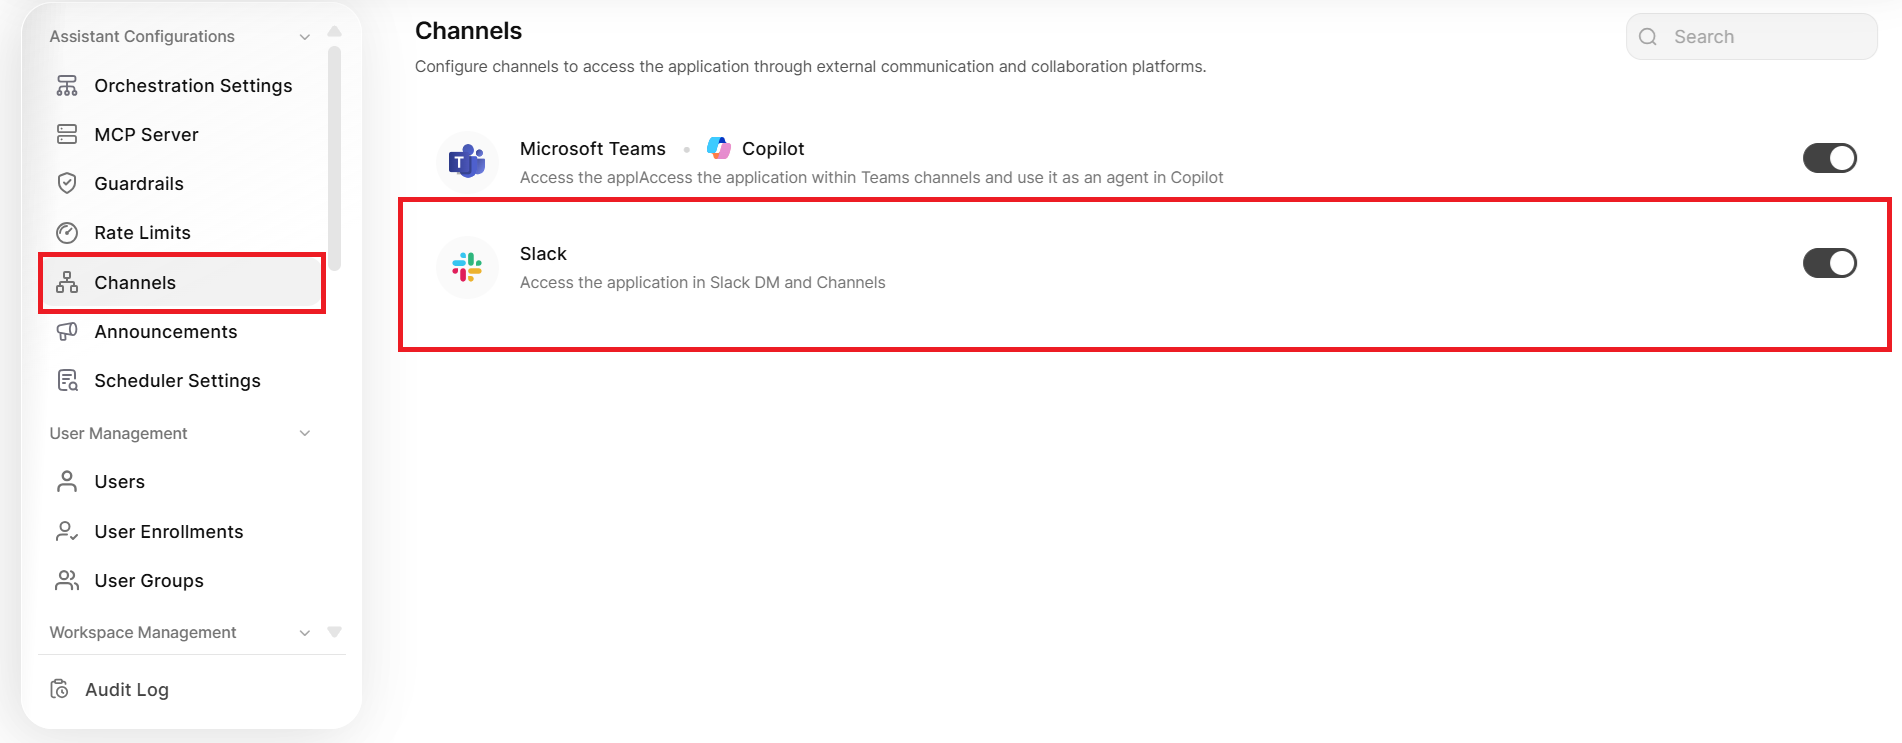Click the Rate Limits gauge icon

click(67, 233)
